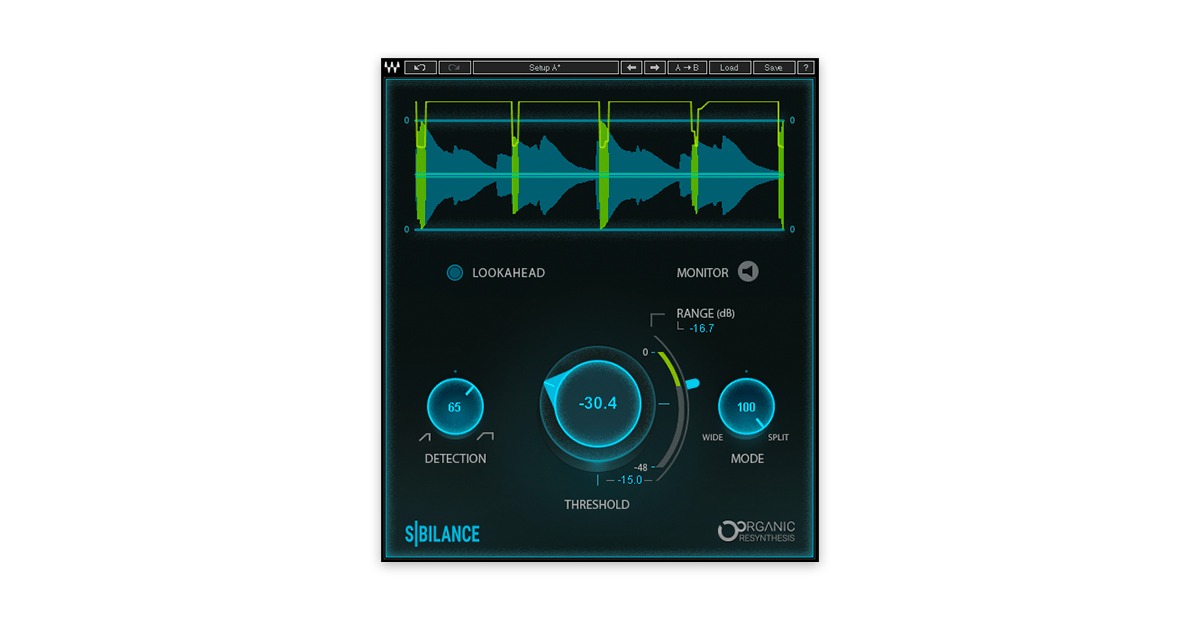Viewport: 1200px width, 627px height.
Task: Copy setup A to B
Action: 688,68
